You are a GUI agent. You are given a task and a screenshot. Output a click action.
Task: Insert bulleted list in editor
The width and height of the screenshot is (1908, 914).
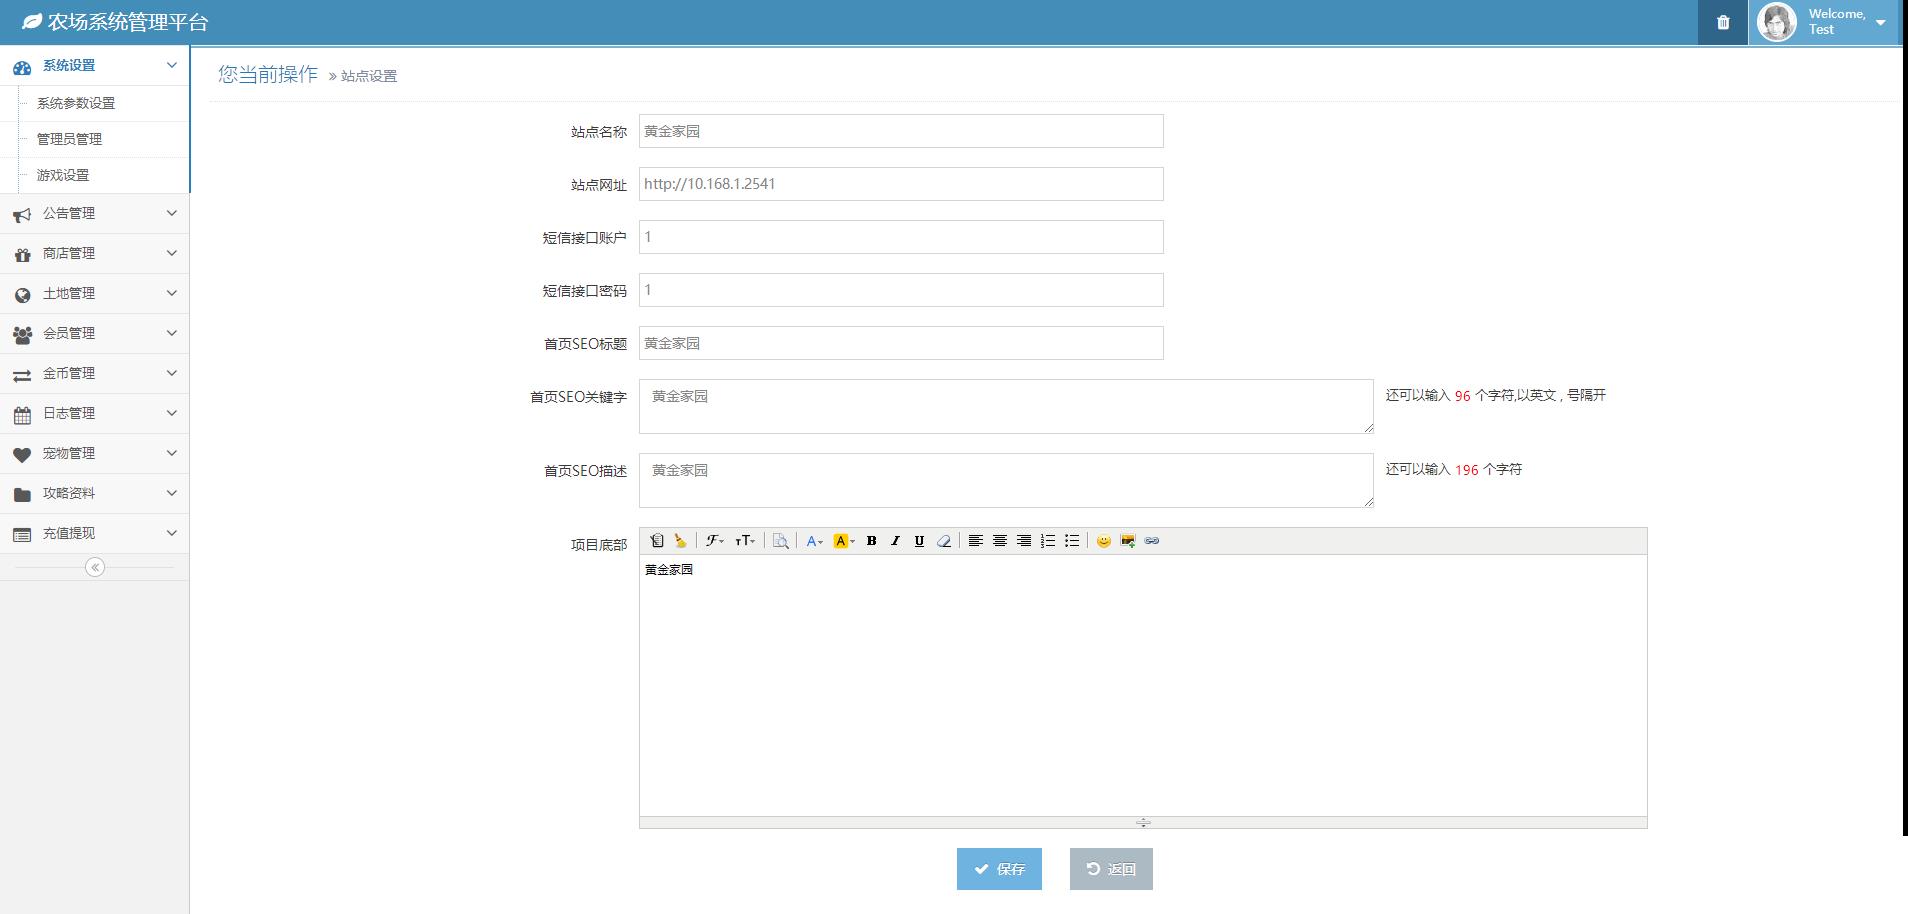1072,541
